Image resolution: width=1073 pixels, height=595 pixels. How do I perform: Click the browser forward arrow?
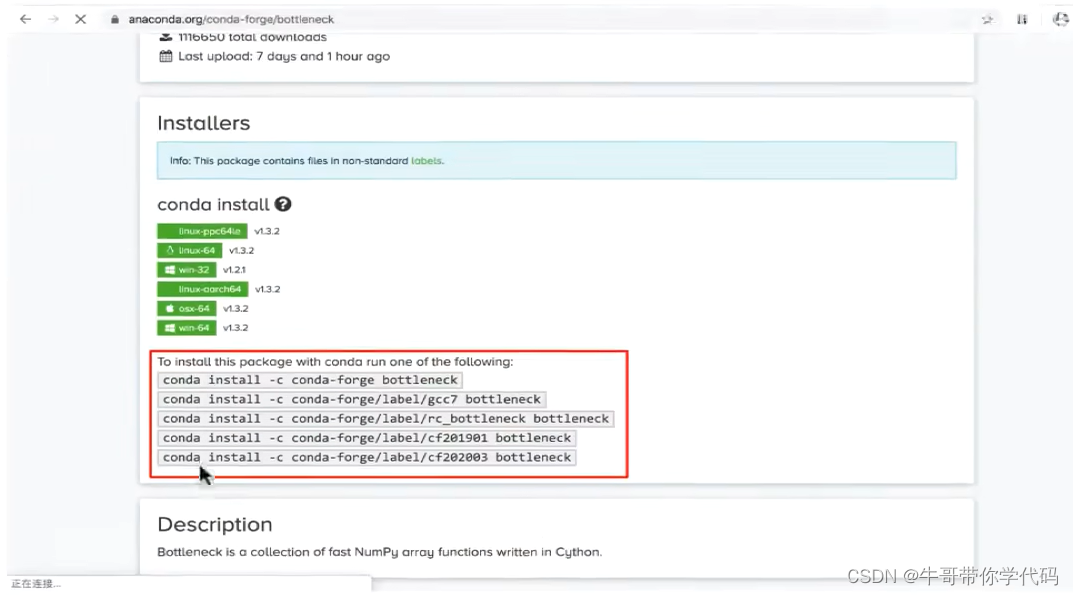coord(53,19)
